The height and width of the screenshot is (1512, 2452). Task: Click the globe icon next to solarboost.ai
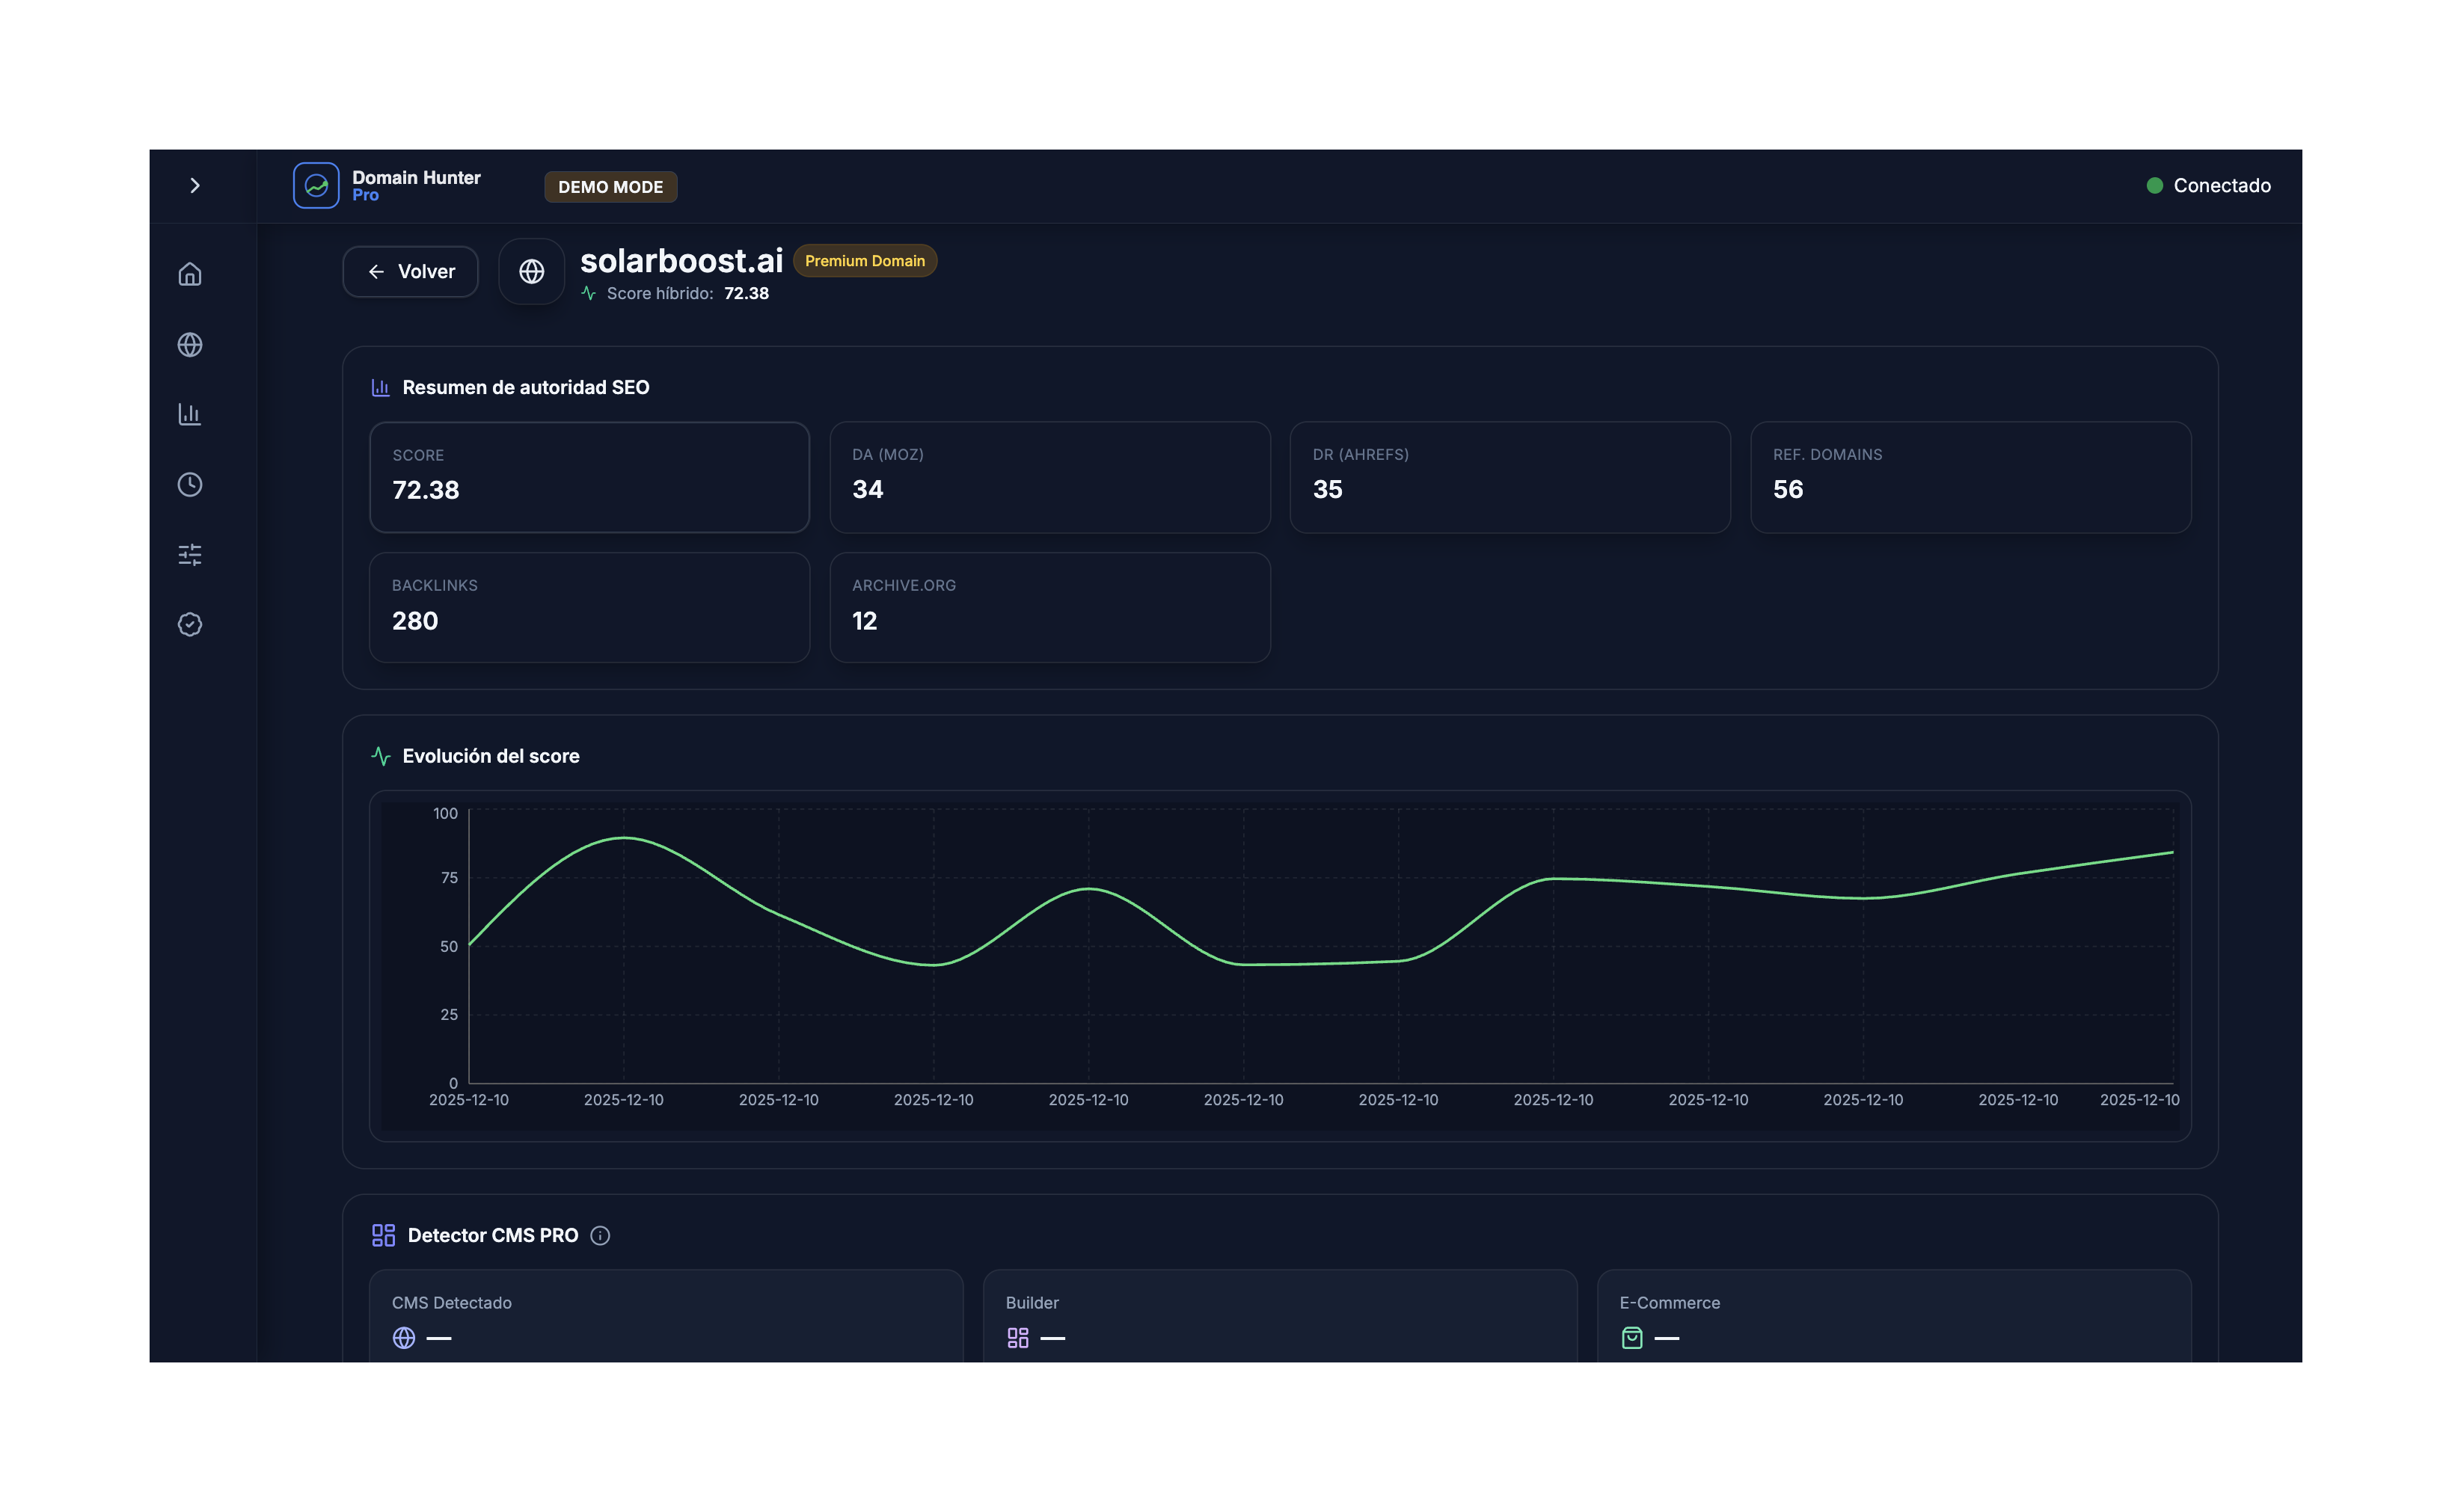coord(531,271)
